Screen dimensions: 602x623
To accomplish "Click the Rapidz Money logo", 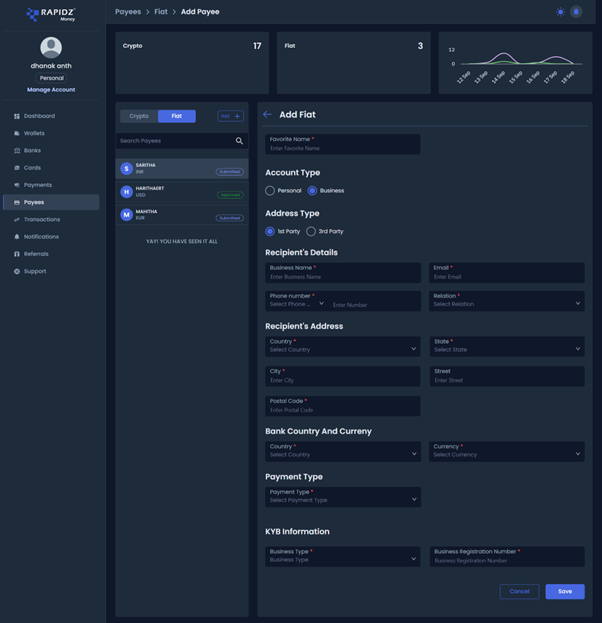I will click(x=51, y=14).
